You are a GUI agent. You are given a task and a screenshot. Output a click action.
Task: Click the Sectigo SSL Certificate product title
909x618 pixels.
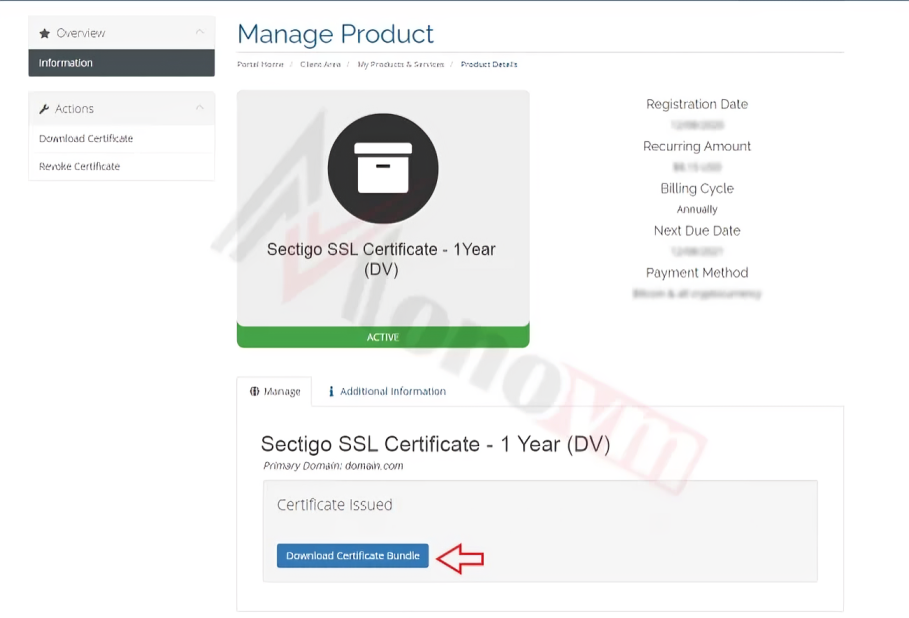coord(381,259)
